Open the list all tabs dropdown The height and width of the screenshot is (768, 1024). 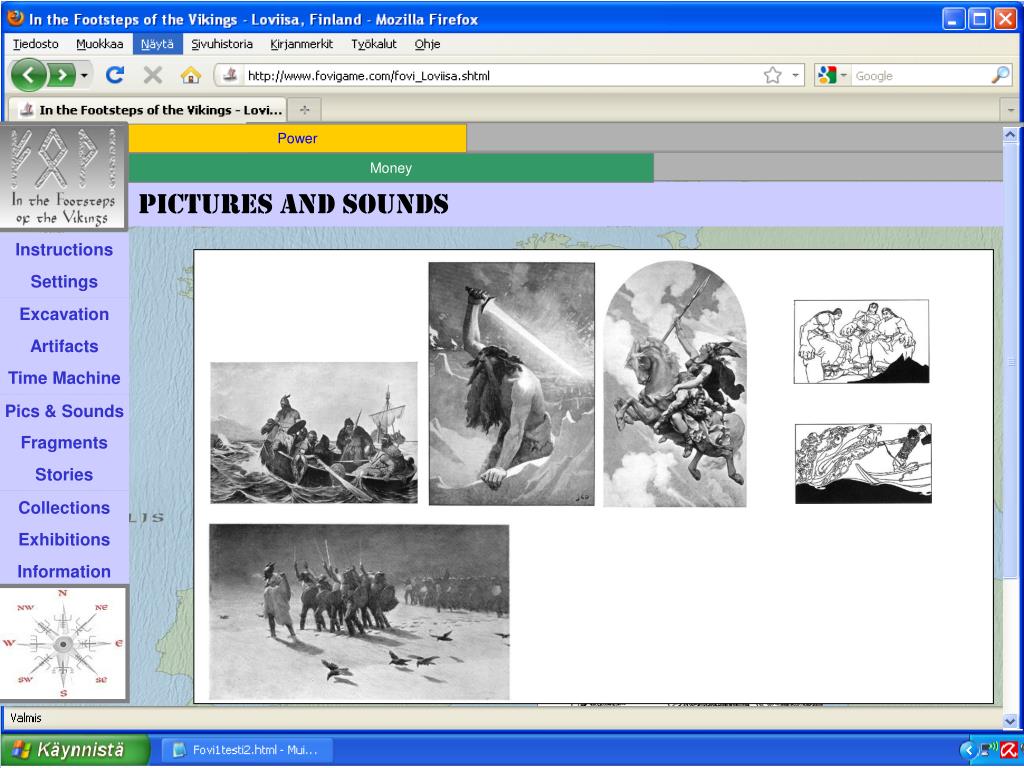(1011, 110)
